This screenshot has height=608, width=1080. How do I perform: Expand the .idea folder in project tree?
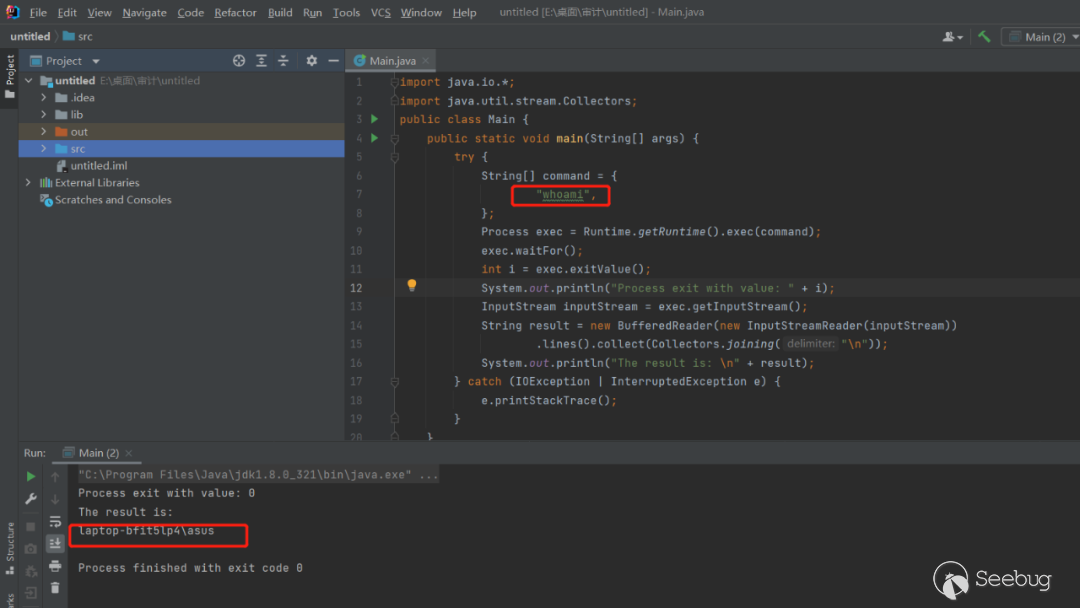(44, 98)
